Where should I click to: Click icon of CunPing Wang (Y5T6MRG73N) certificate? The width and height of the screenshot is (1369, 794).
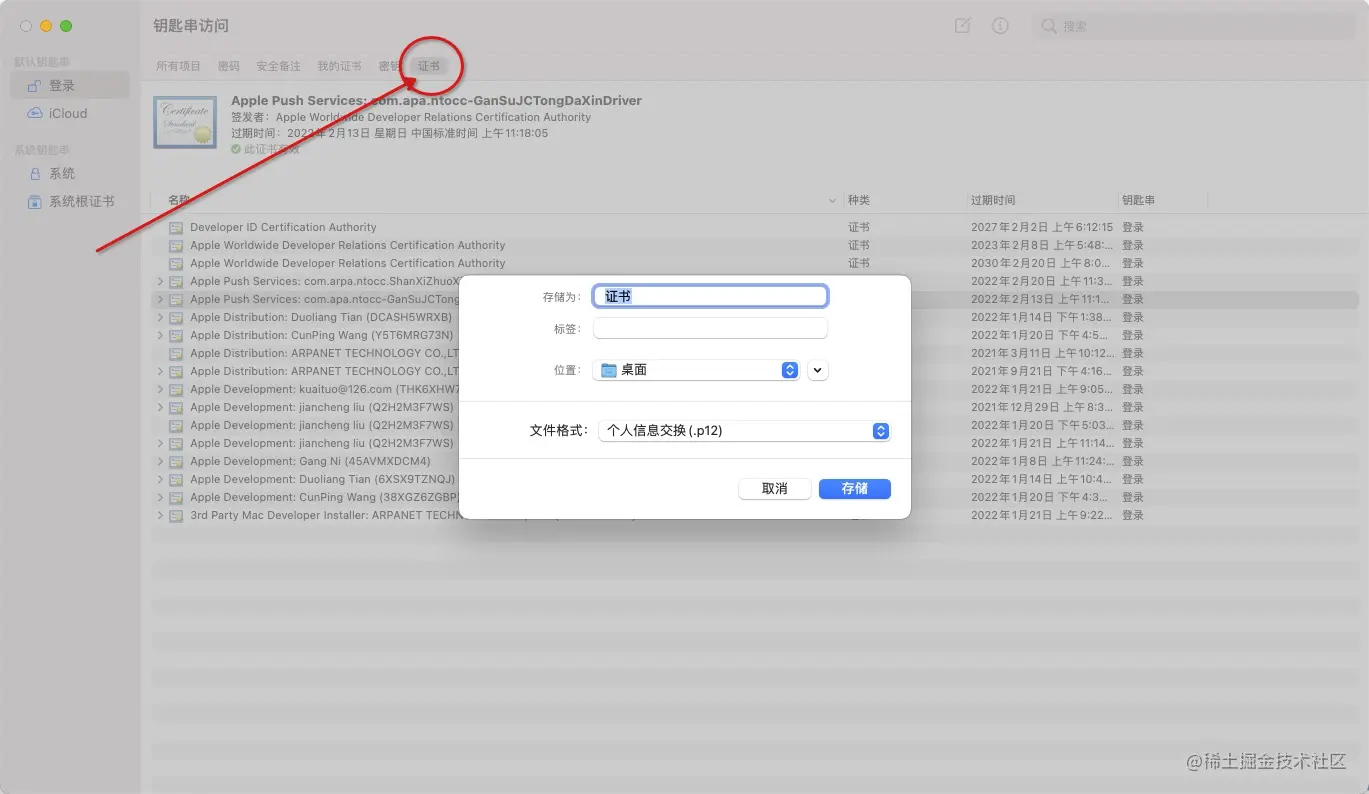pyautogui.click(x=176, y=335)
